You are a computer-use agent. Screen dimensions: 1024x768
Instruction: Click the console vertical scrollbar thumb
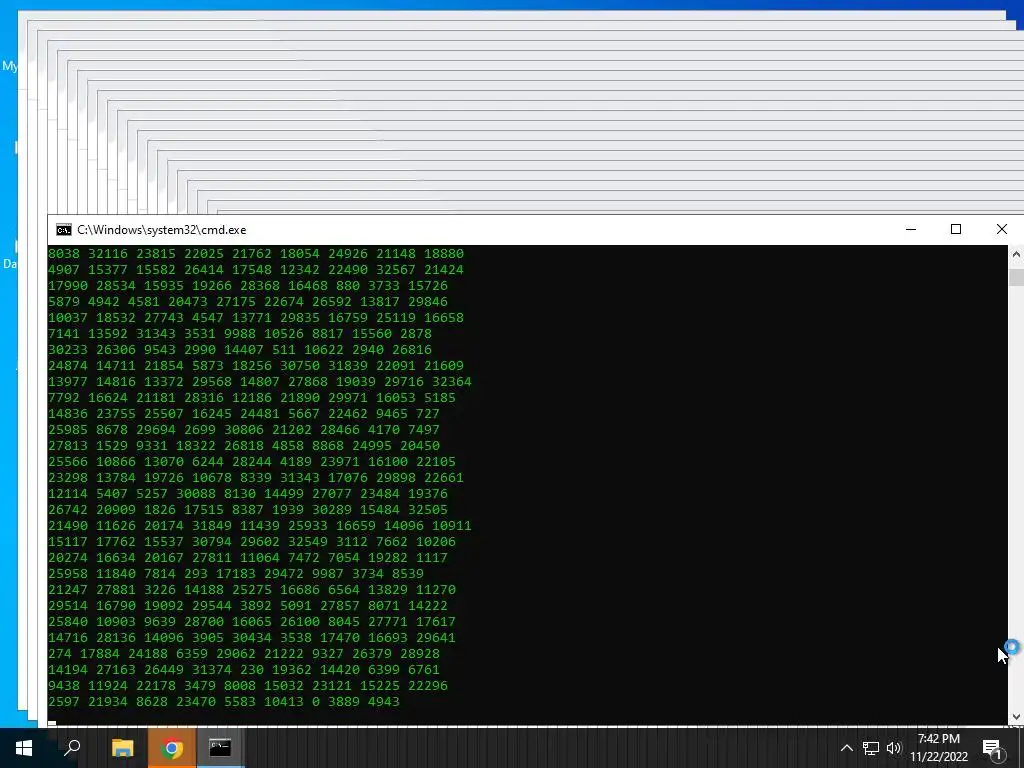[x=1016, y=277]
